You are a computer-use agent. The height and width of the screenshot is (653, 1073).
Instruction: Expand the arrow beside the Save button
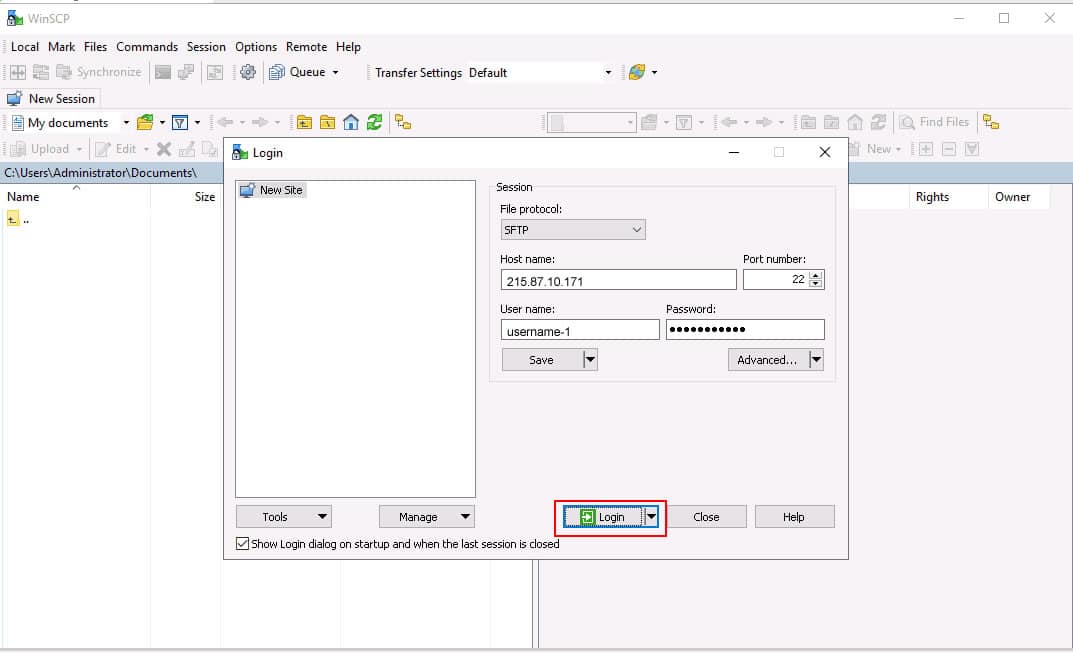tap(590, 359)
